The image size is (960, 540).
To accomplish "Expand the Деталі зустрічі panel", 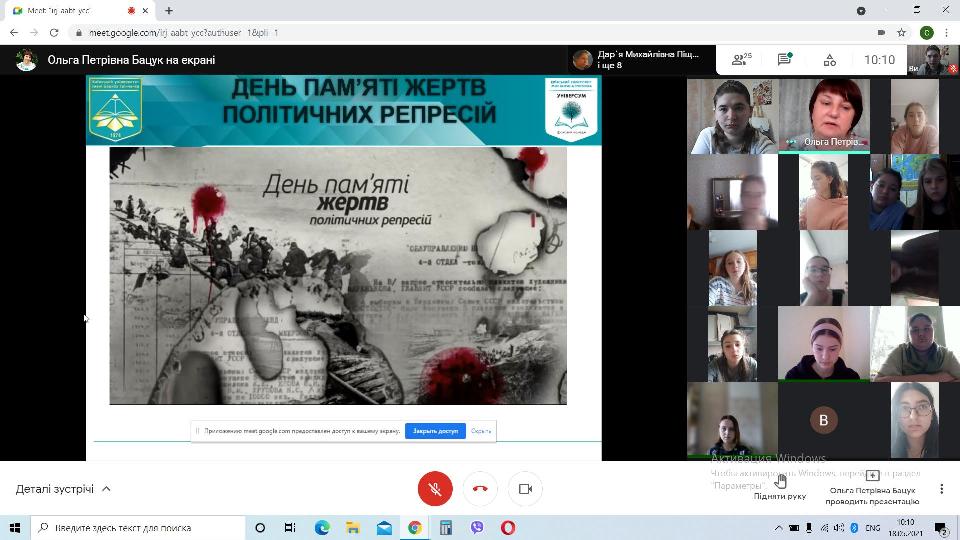I will (63, 489).
